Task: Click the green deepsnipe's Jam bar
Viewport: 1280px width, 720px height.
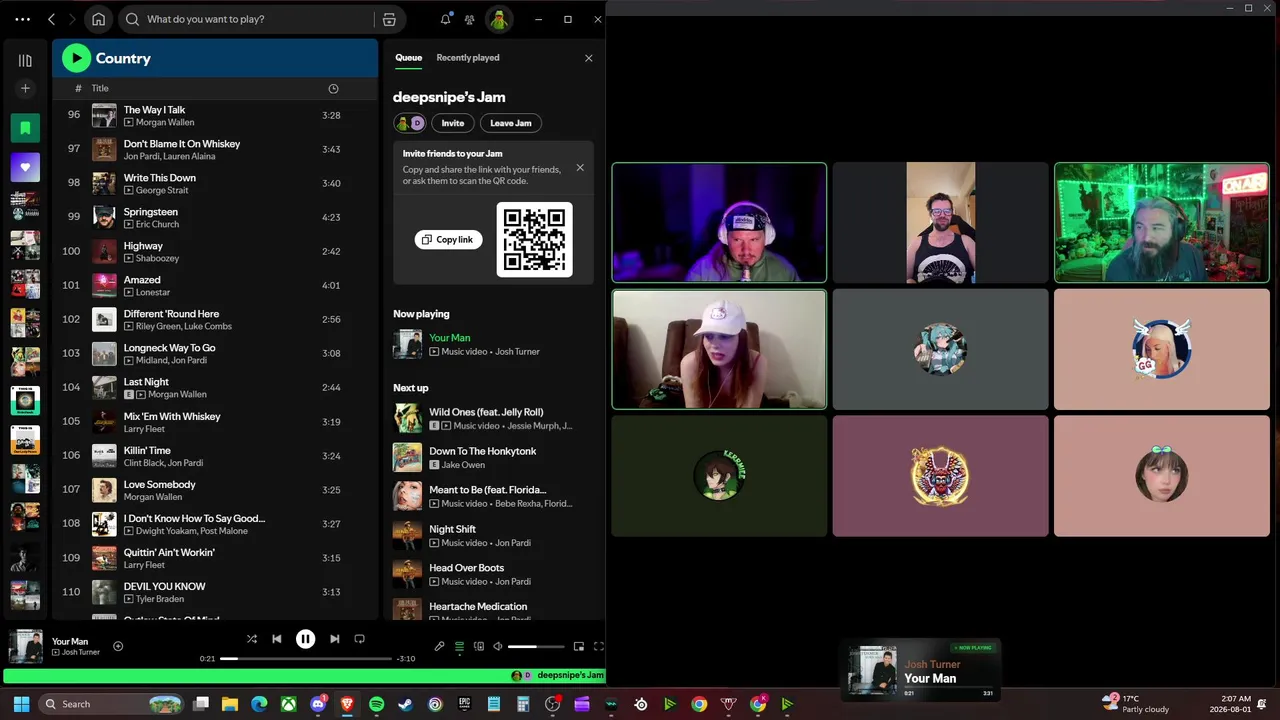Action: pyautogui.click(x=304, y=676)
